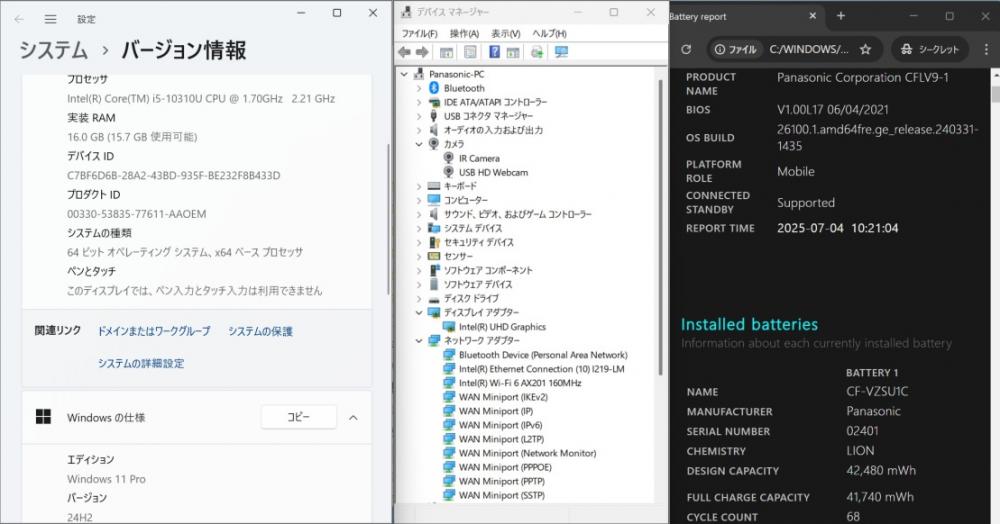
Task: Select the セキュリティ デバイス category
Action: 478,242
